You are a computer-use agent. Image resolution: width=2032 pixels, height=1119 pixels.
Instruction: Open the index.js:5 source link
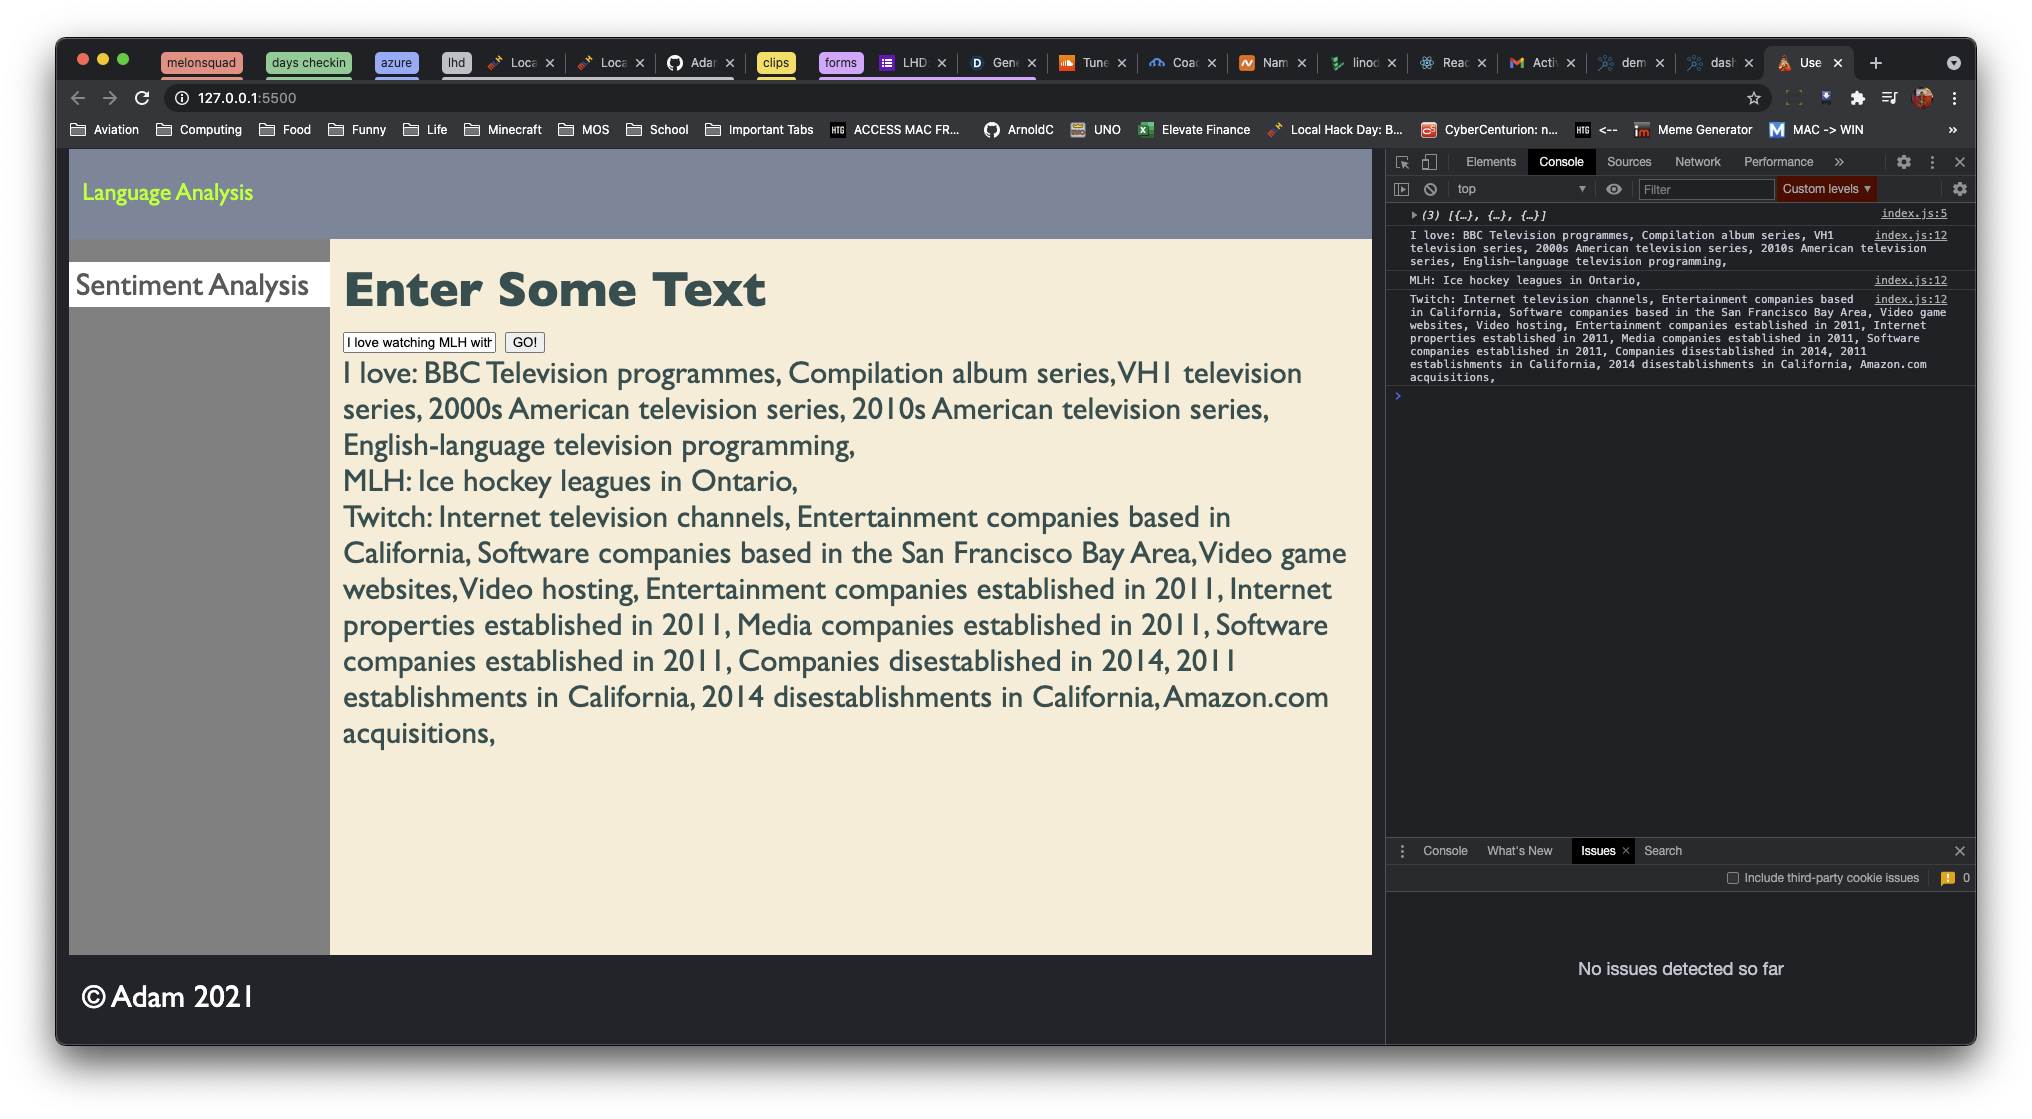[1913, 213]
